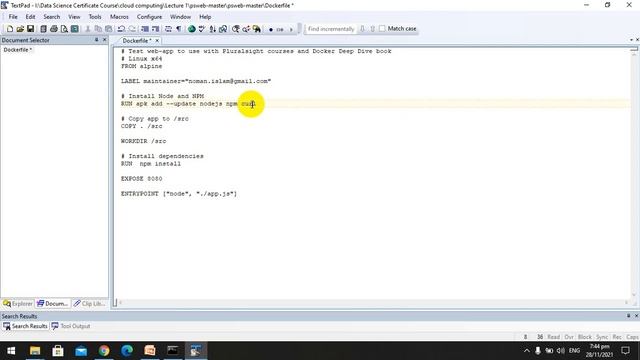Switch to the Document Selector bottom tab
The width and height of the screenshot is (640, 360).
tap(53, 304)
